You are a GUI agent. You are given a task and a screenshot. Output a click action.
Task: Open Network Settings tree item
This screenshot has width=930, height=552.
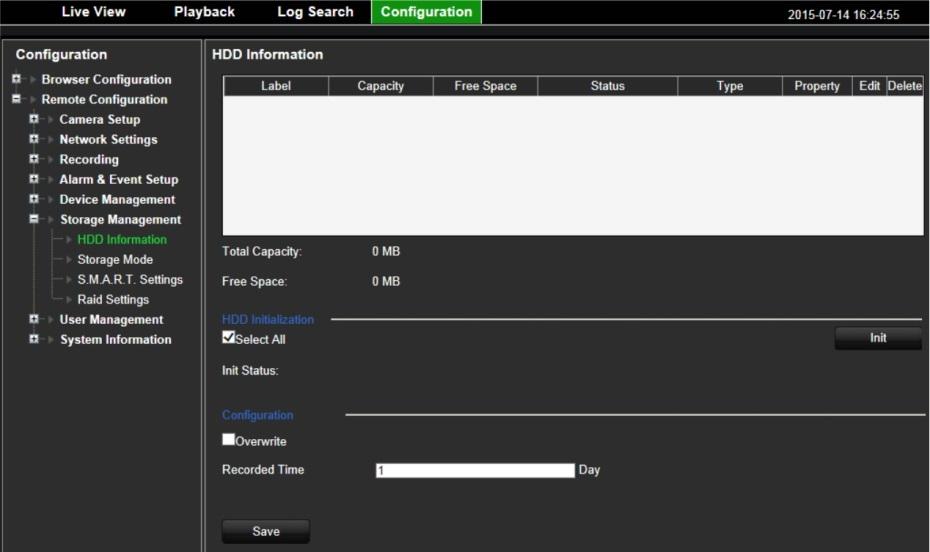tap(109, 140)
